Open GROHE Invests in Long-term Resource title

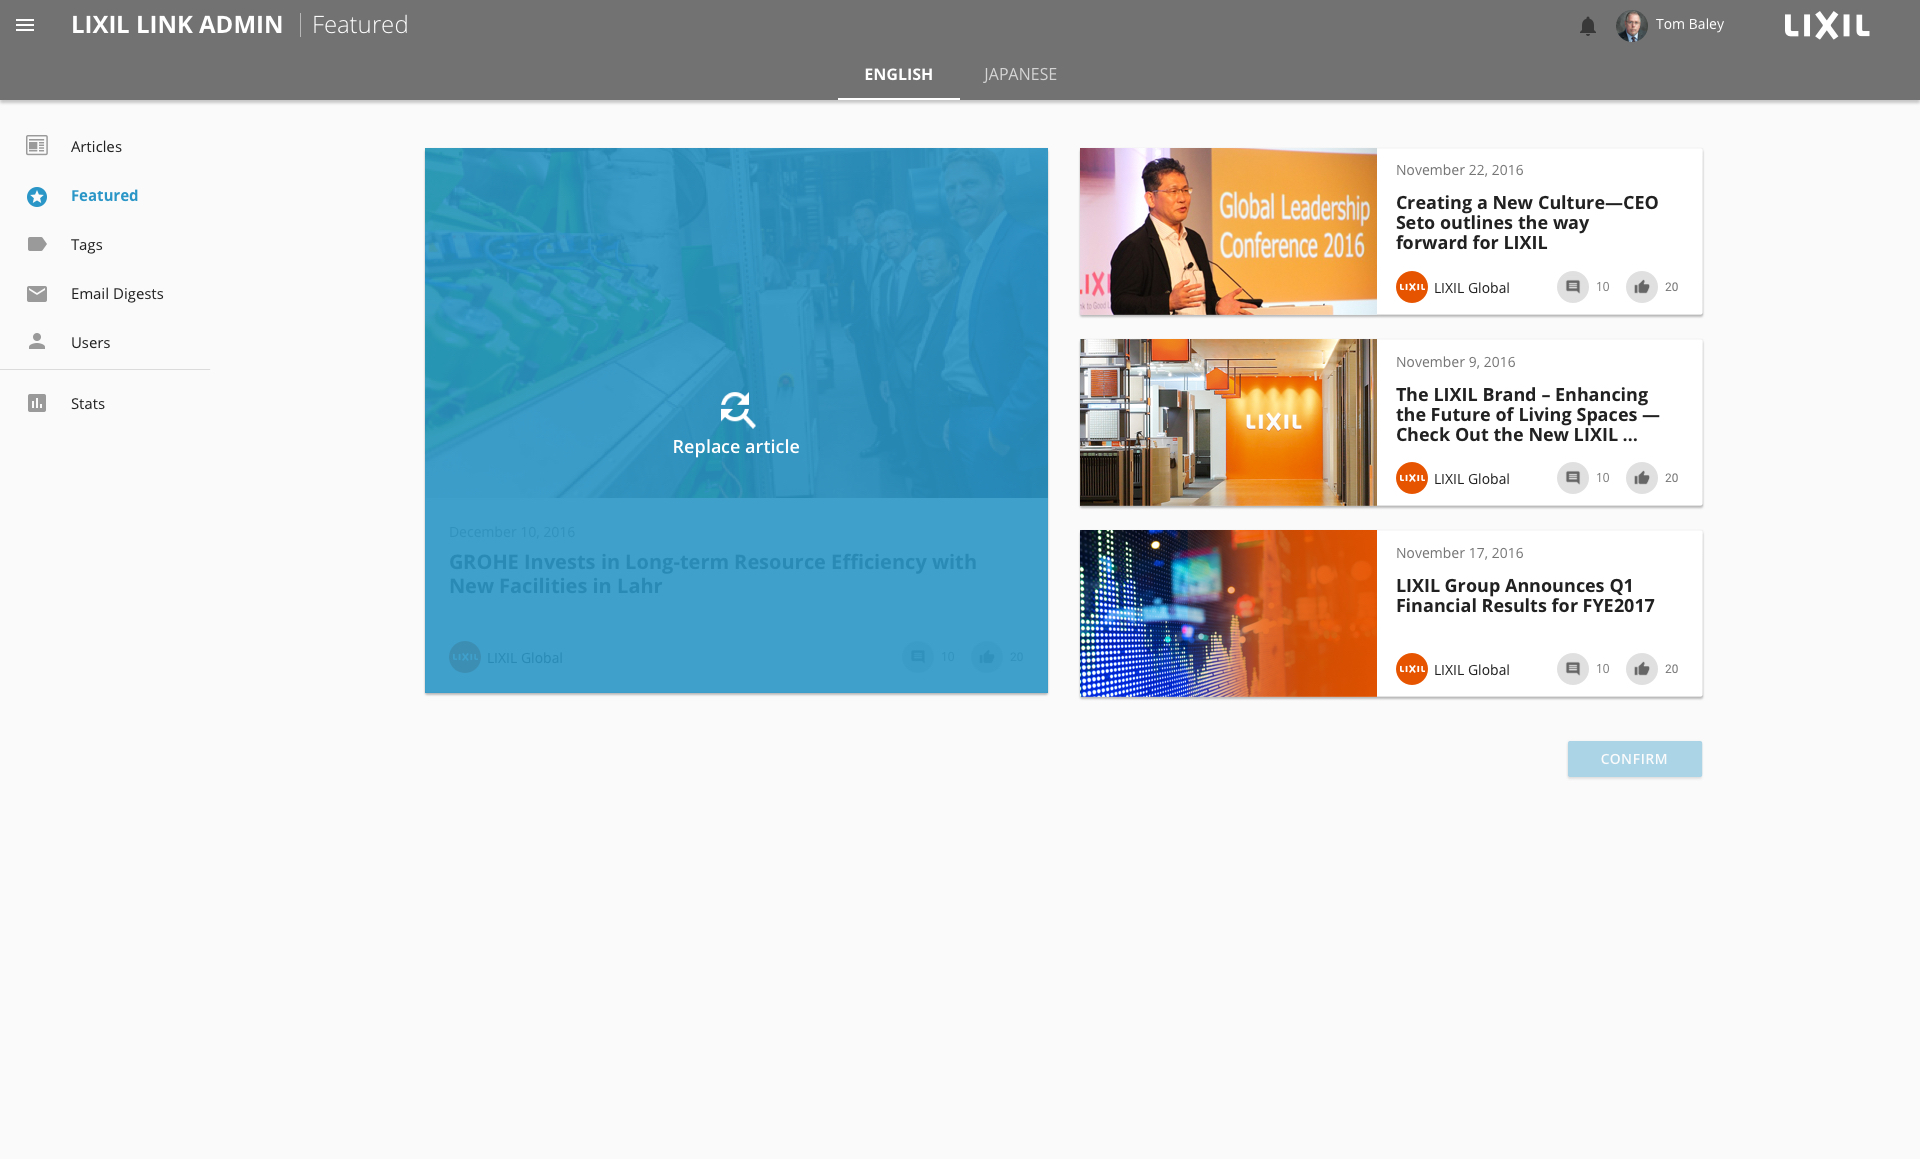coord(712,574)
